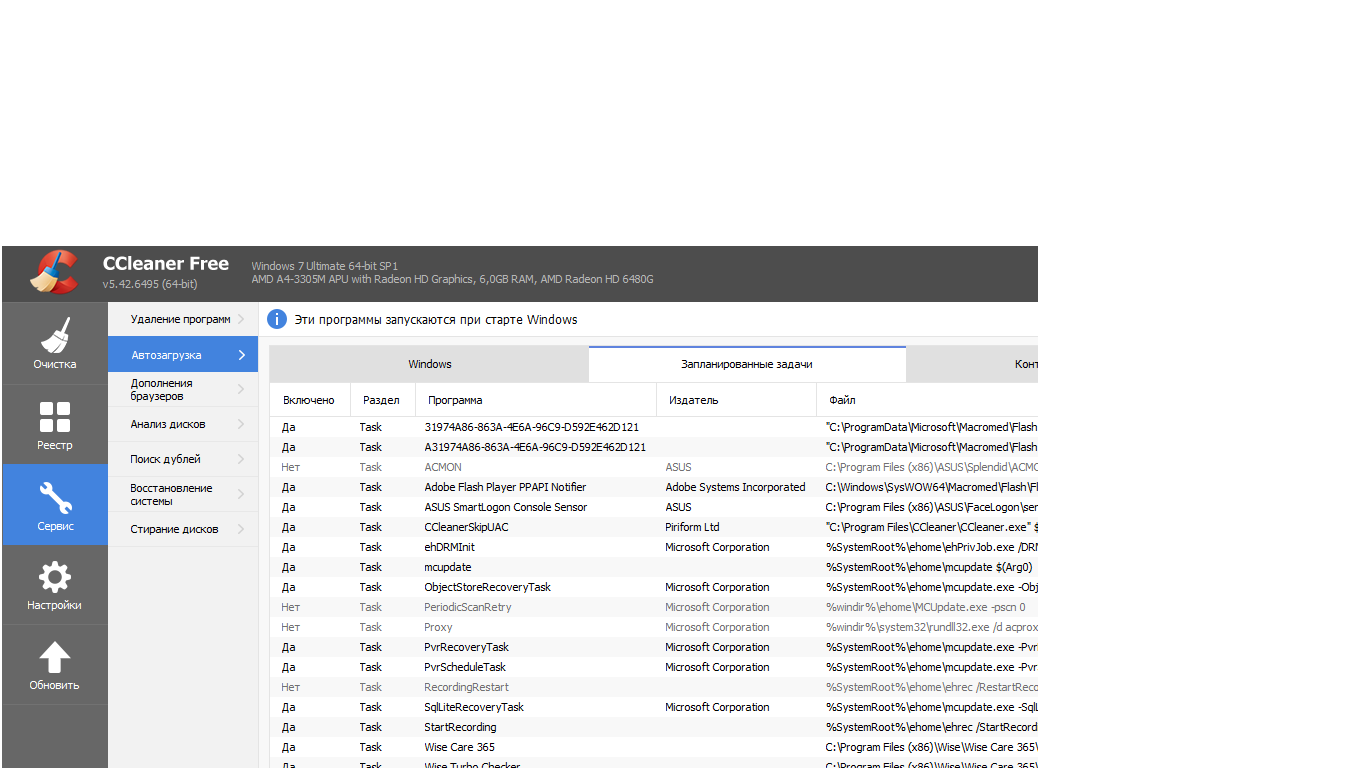Open Анализ дисков item
This screenshot has height=768, width=1366.
[x=183, y=424]
